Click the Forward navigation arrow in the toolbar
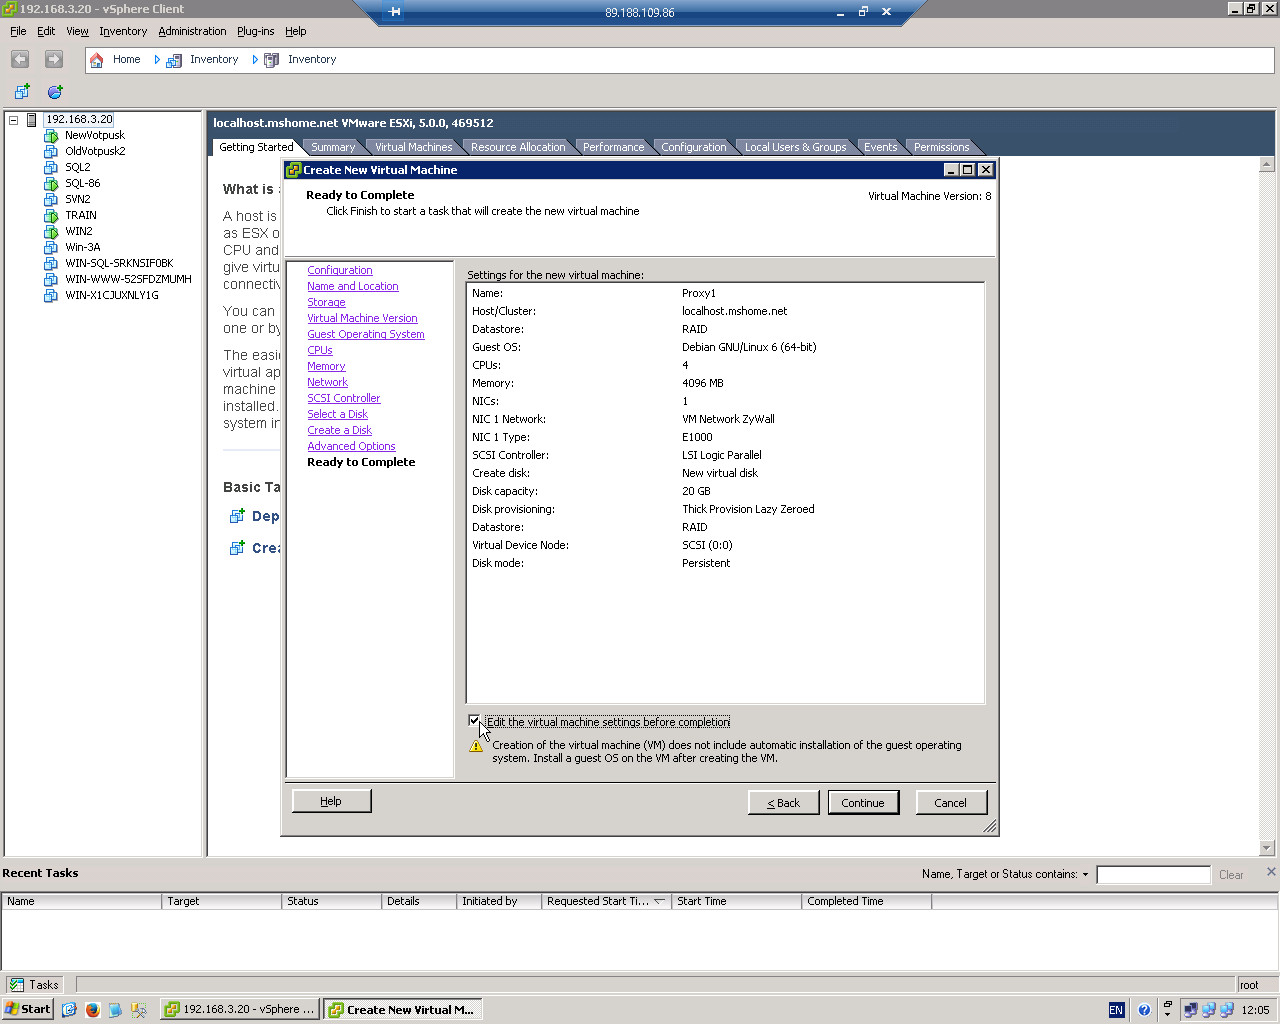 point(54,60)
